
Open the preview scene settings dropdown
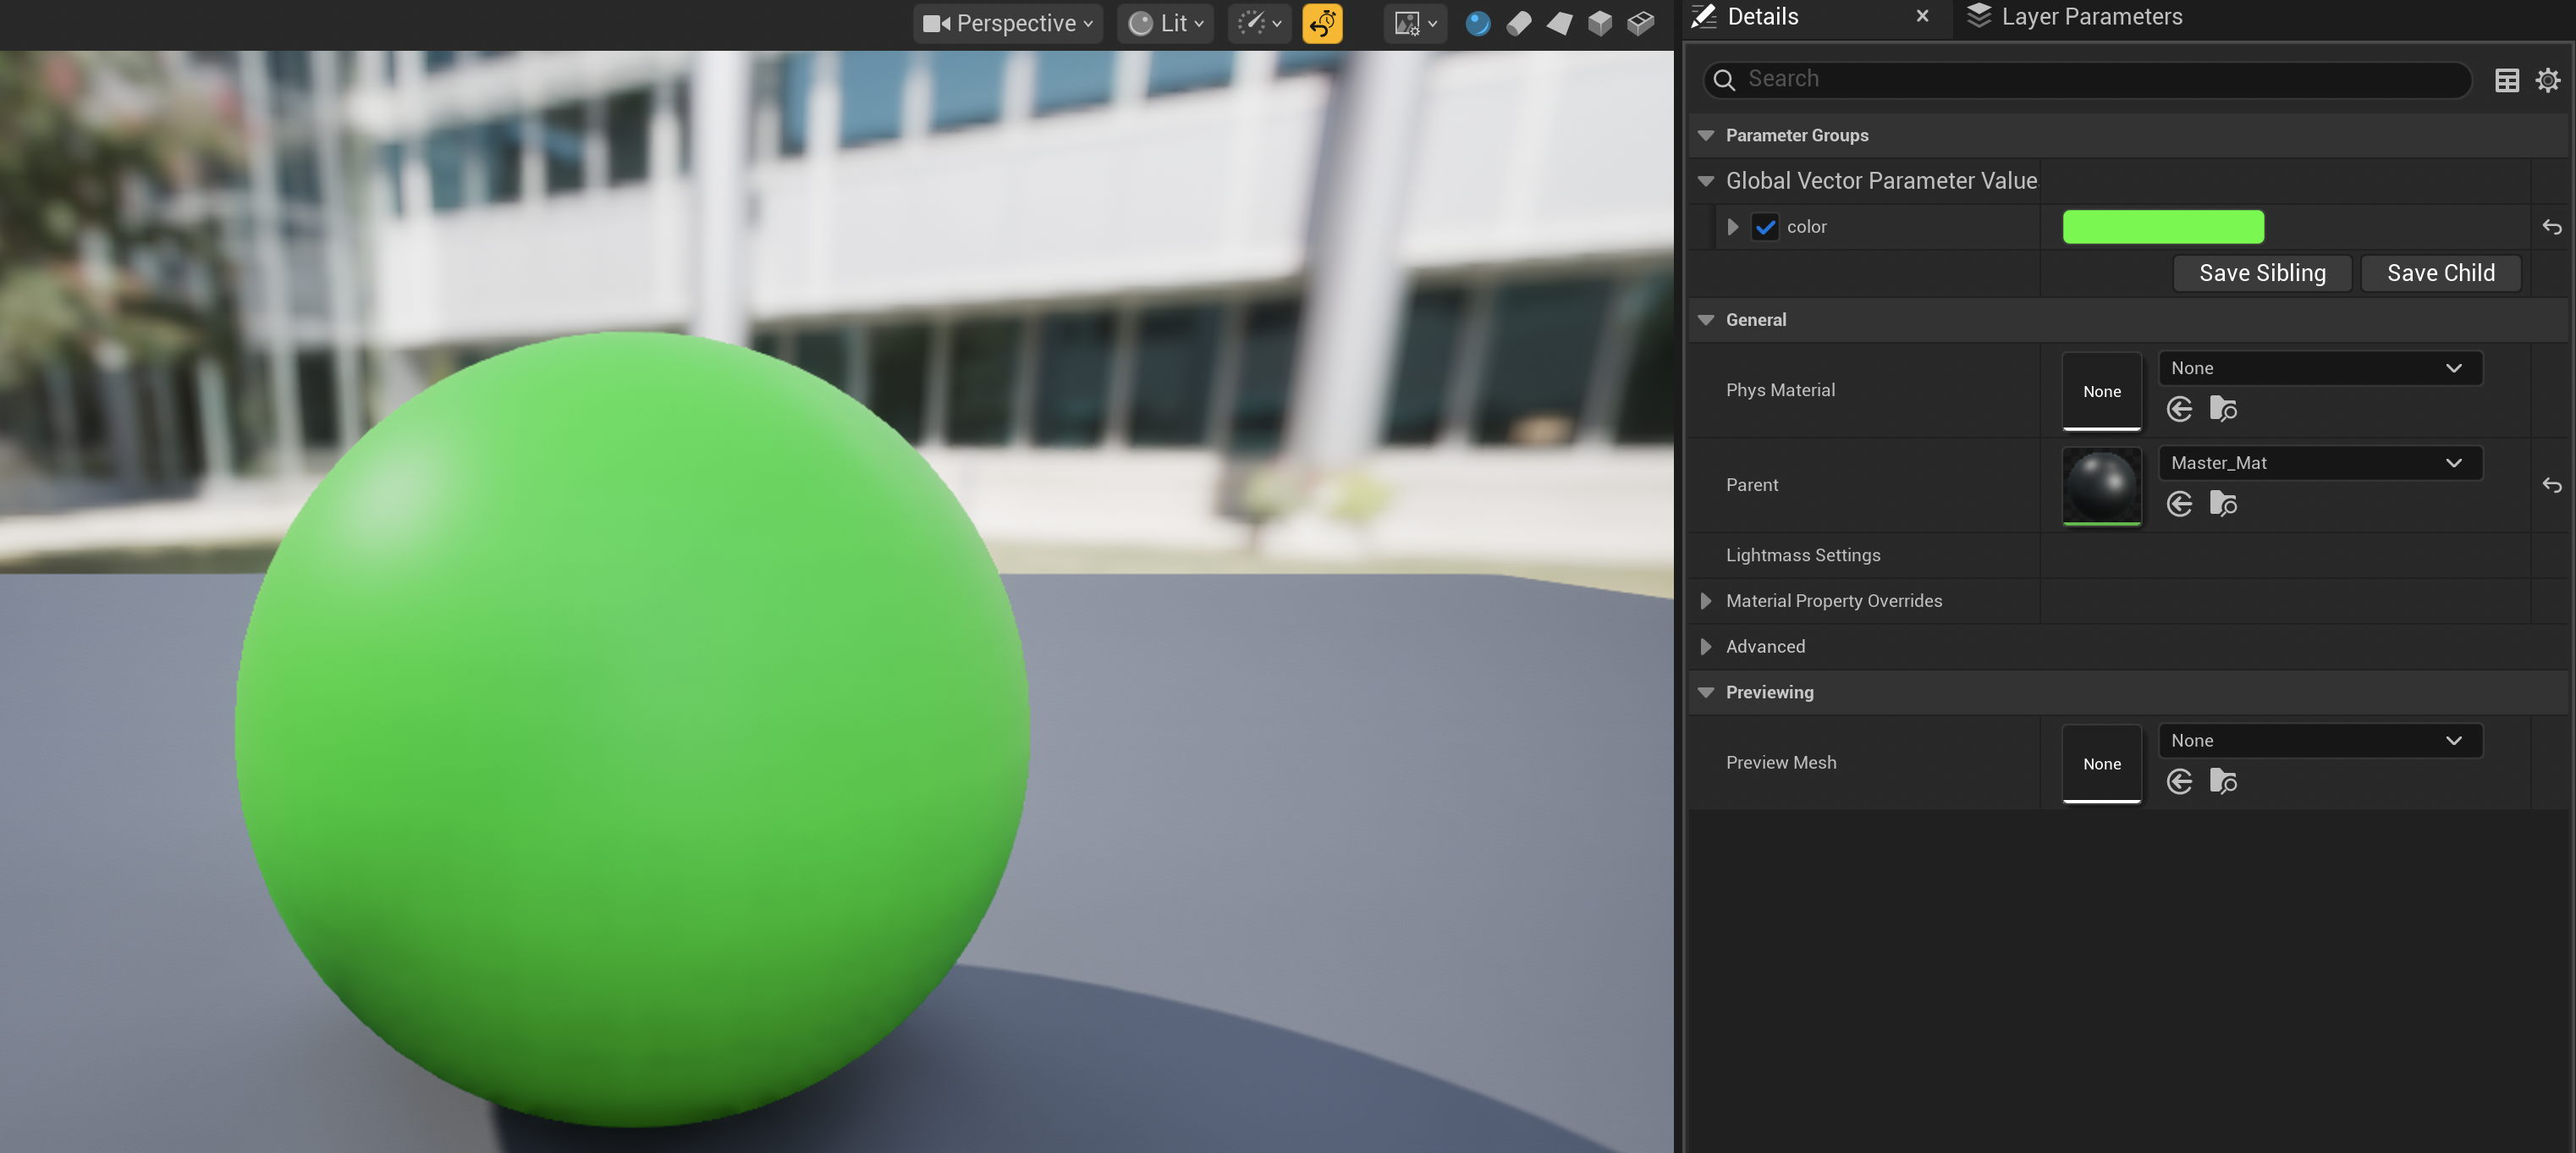(1416, 23)
